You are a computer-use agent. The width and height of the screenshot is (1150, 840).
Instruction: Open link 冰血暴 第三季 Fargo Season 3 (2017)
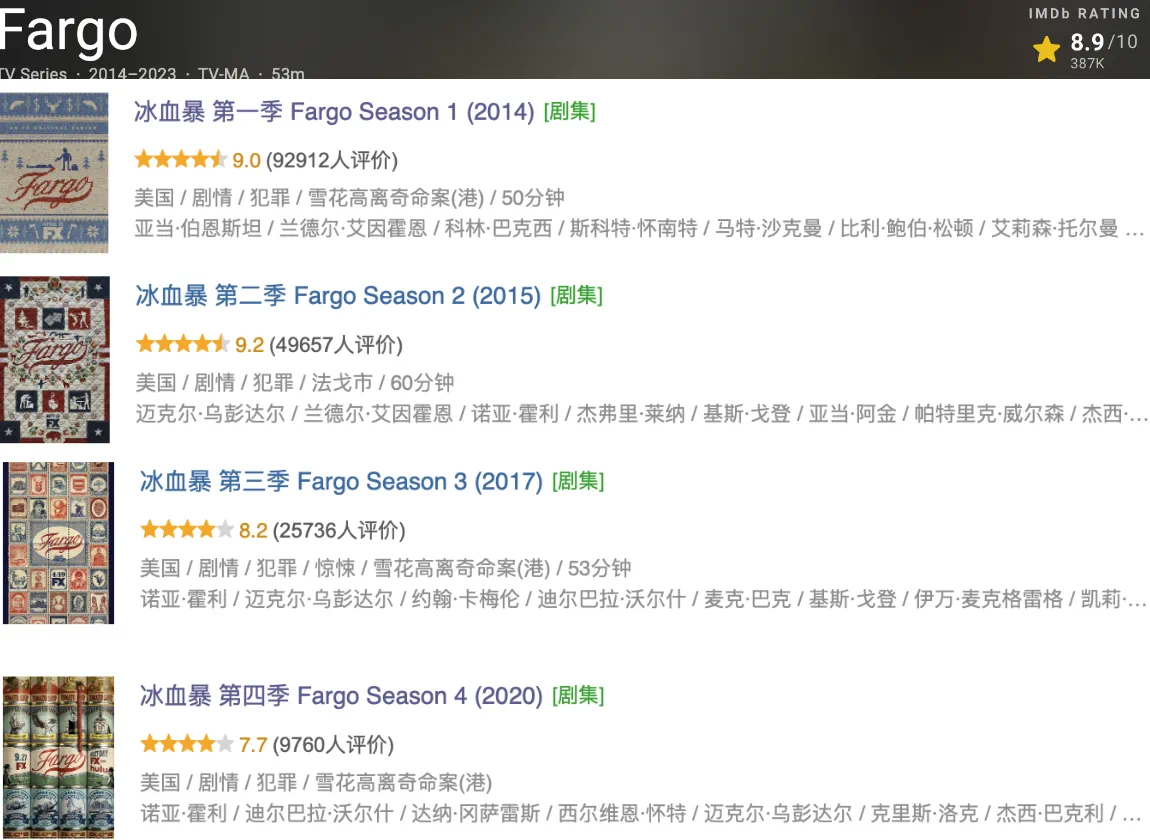[x=341, y=481]
